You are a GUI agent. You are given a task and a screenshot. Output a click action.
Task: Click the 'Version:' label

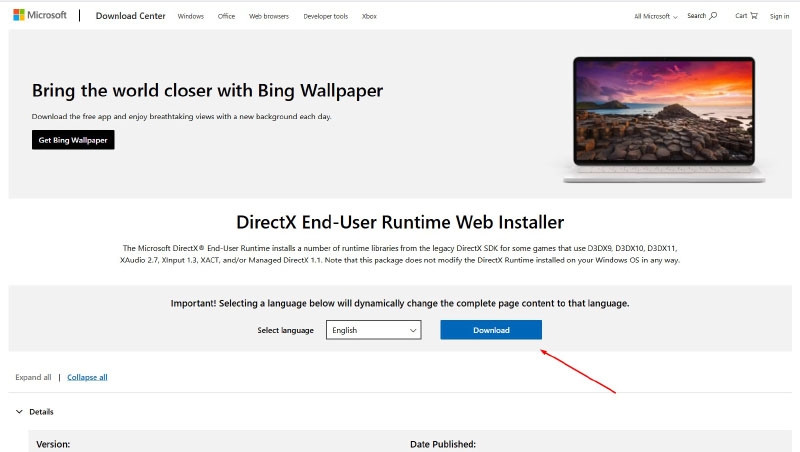pyautogui.click(x=53, y=444)
